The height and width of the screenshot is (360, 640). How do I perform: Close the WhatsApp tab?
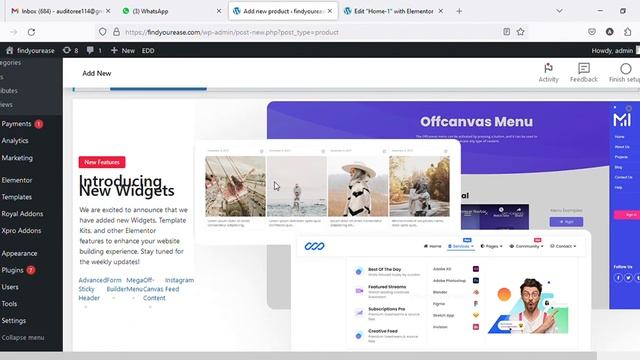coord(219,11)
